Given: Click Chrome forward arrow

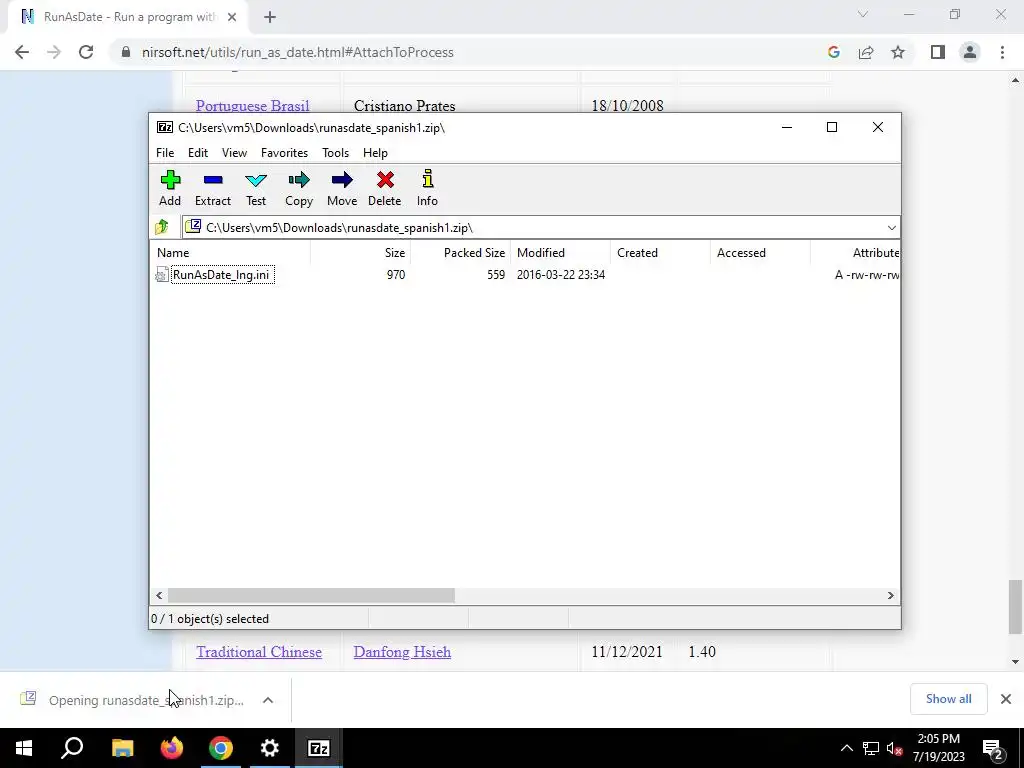Looking at the screenshot, I should [x=54, y=52].
